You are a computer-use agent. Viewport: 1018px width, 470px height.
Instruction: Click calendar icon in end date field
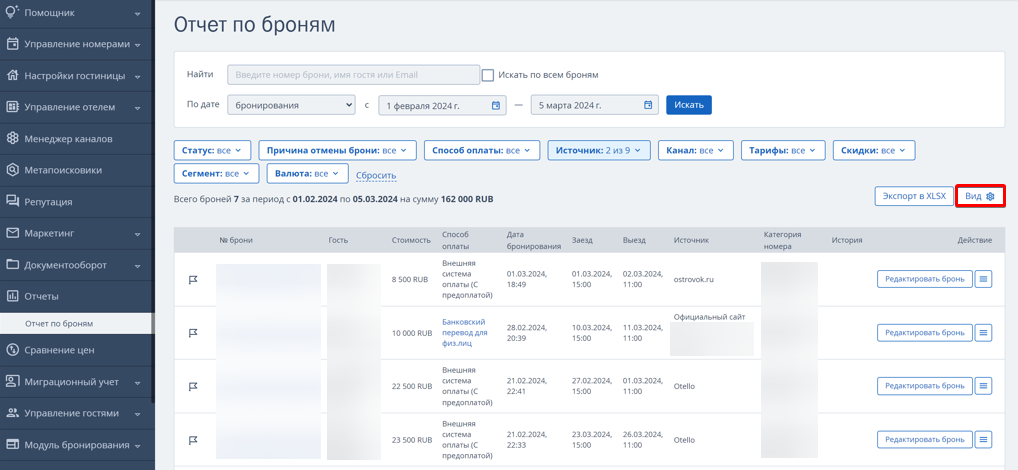(x=647, y=105)
